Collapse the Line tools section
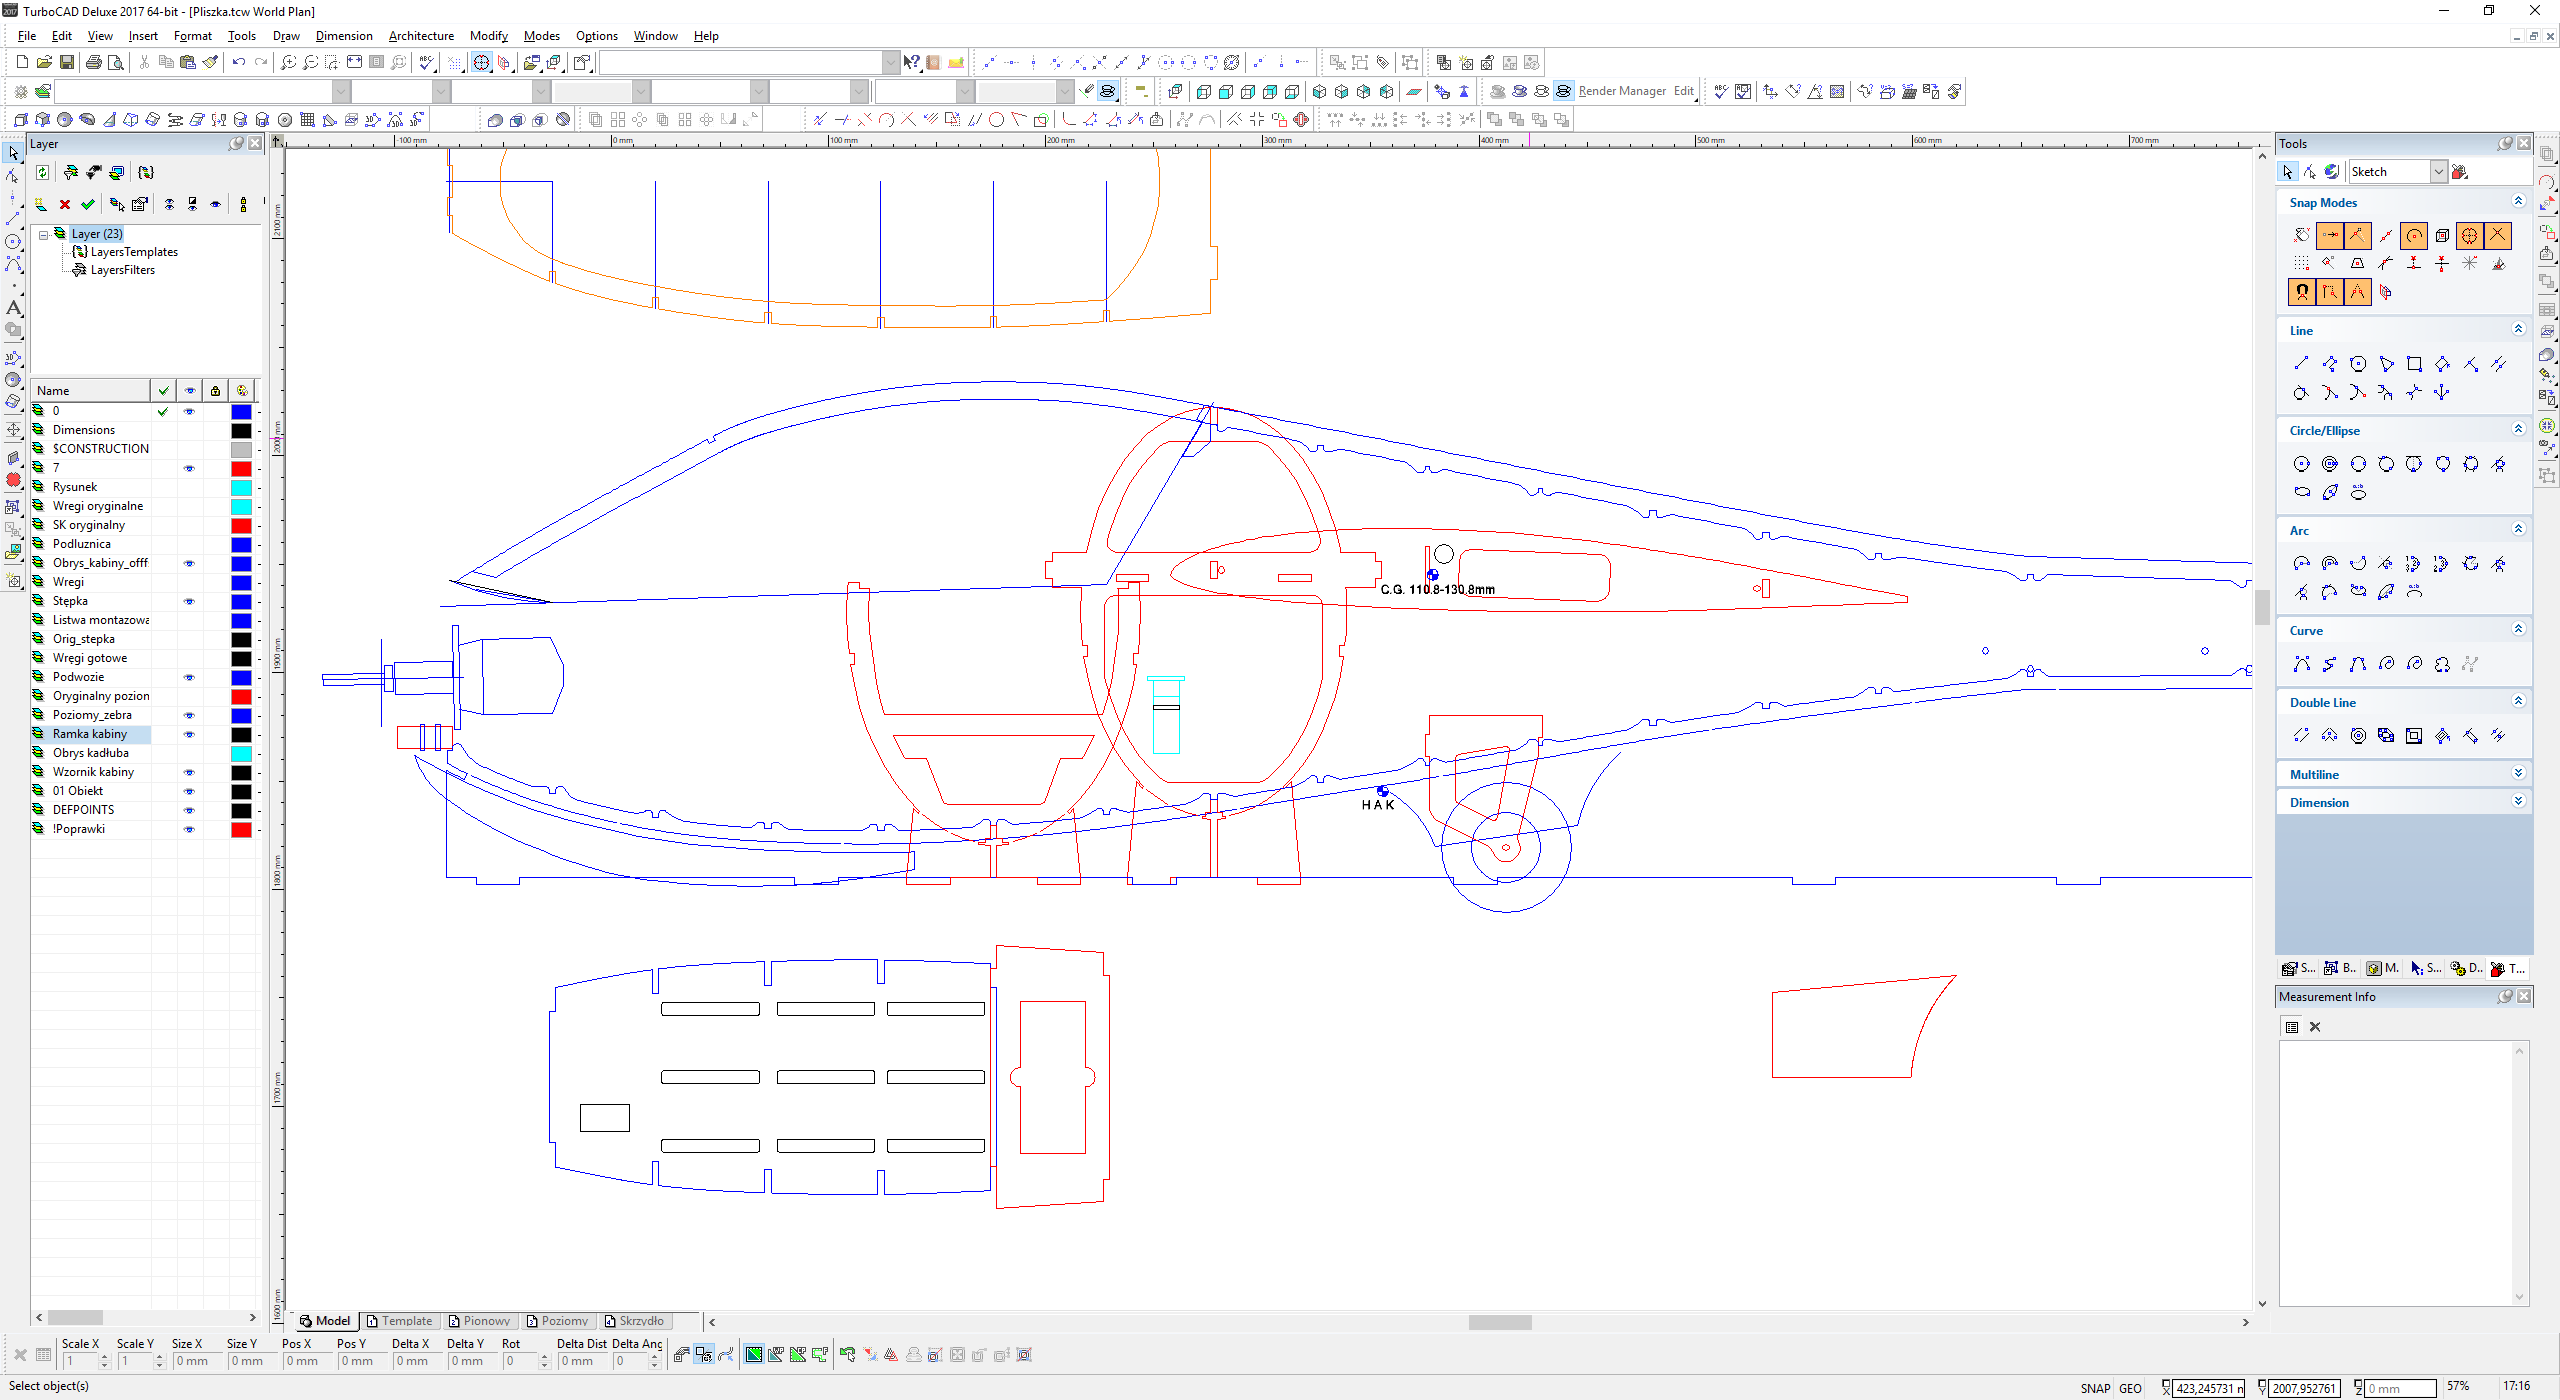This screenshot has width=2560, height=1400. click(2519, 330)
